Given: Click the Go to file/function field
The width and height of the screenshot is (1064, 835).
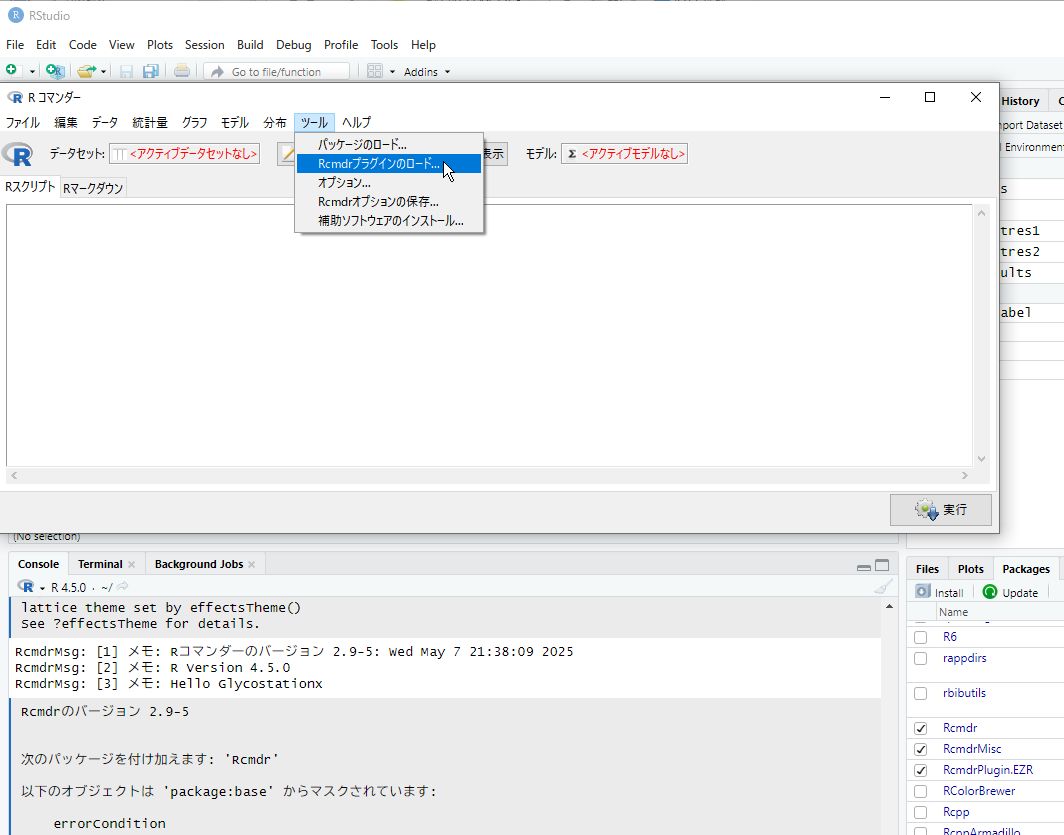Looking at the screenshot, I should coord(276,72).
